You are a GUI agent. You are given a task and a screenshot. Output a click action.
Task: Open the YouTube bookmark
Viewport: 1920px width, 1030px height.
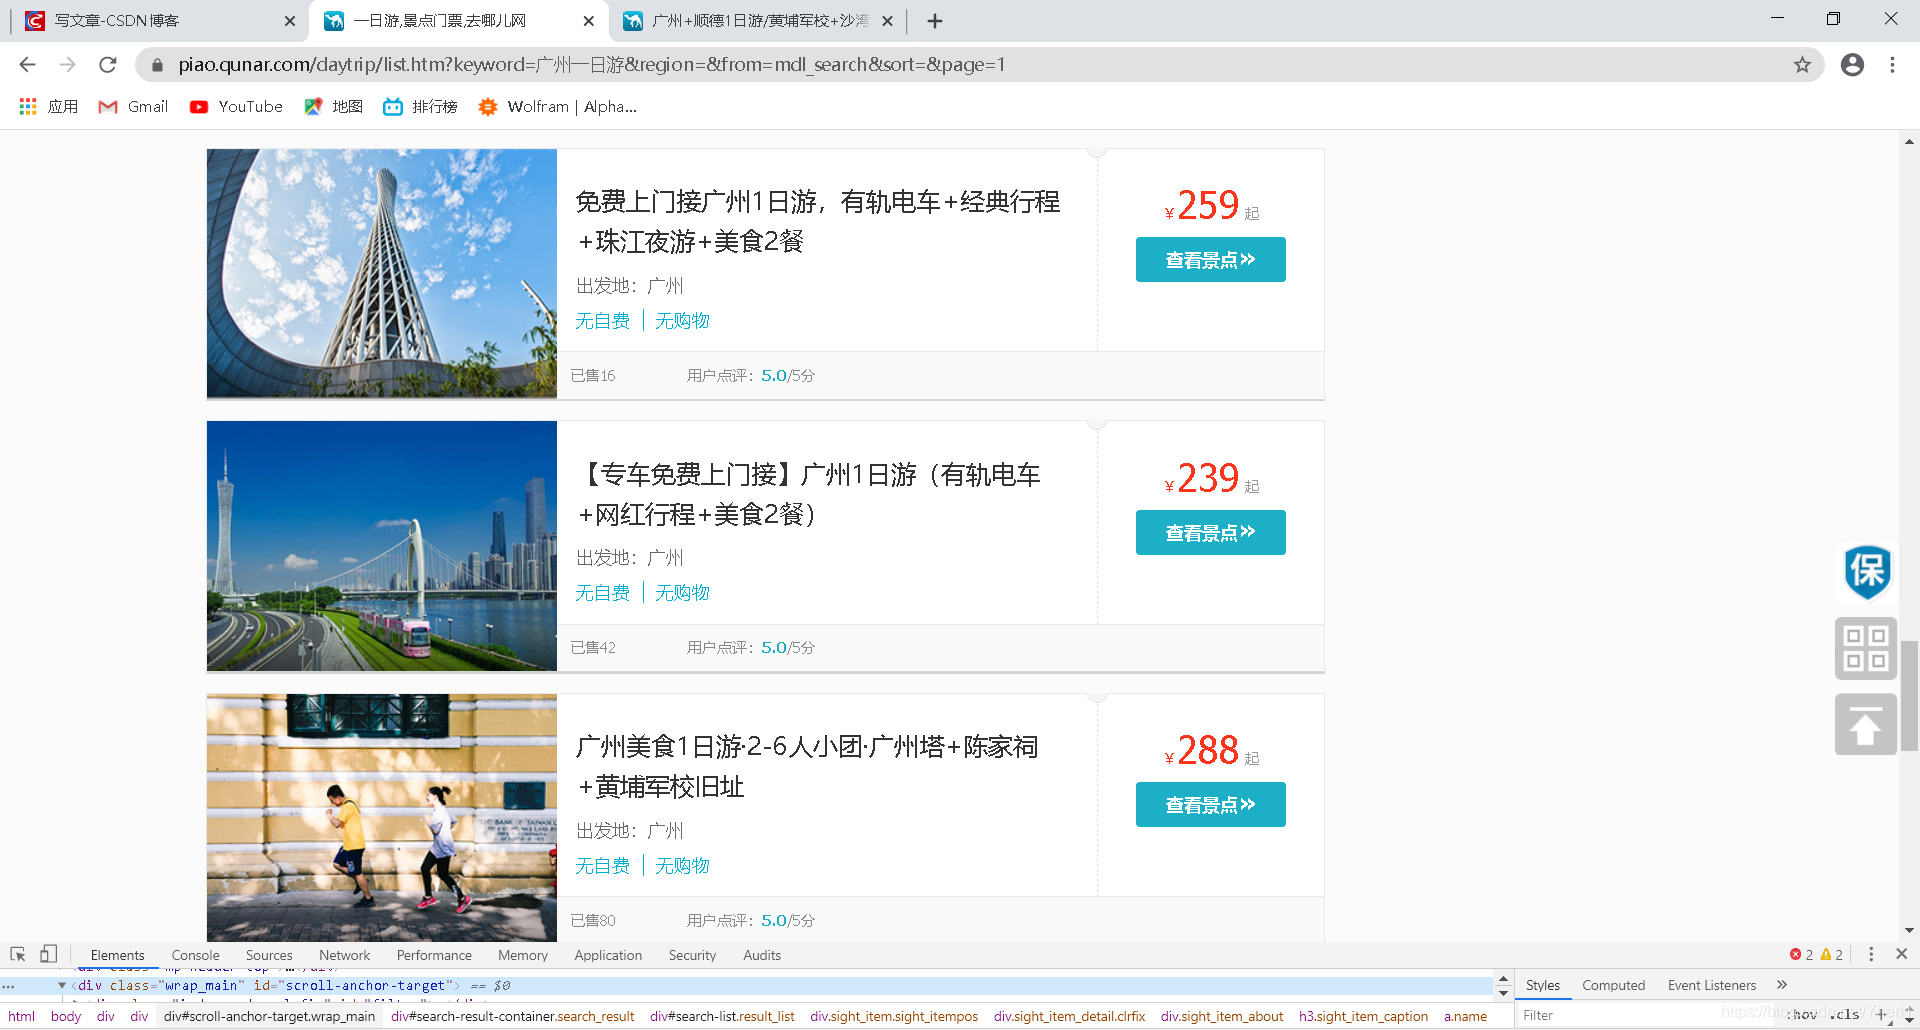pyautogui.click(x=236, y=107)
